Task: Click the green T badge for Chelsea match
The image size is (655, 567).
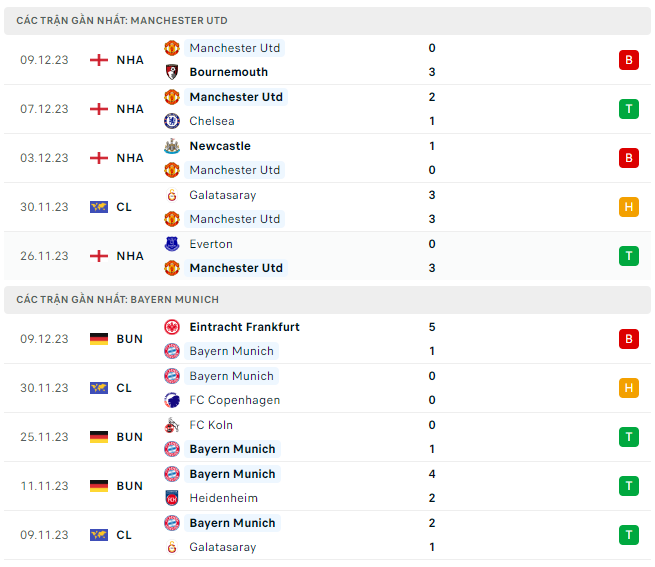Action: 628,109
